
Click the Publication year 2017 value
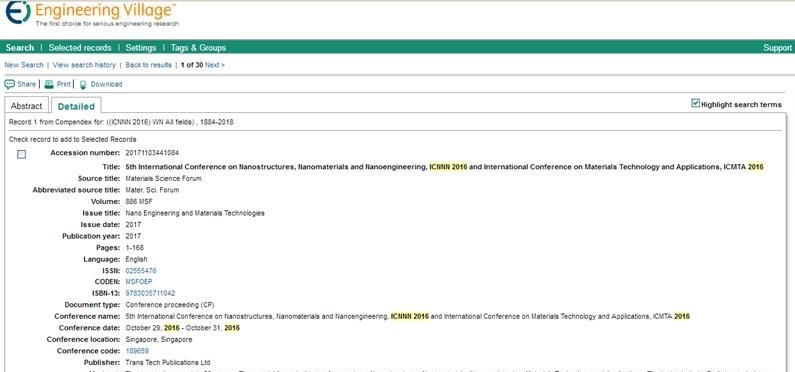(133, 236)
